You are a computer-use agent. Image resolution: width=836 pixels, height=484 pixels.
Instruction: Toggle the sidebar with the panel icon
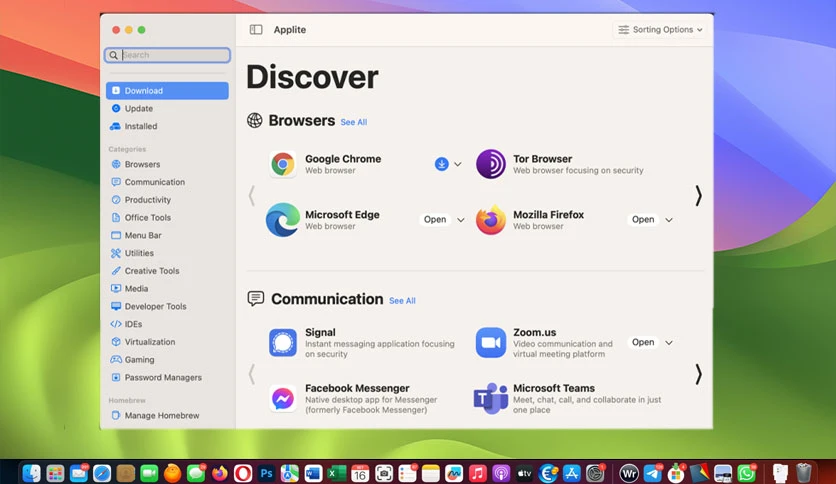[x=256, y=30]
